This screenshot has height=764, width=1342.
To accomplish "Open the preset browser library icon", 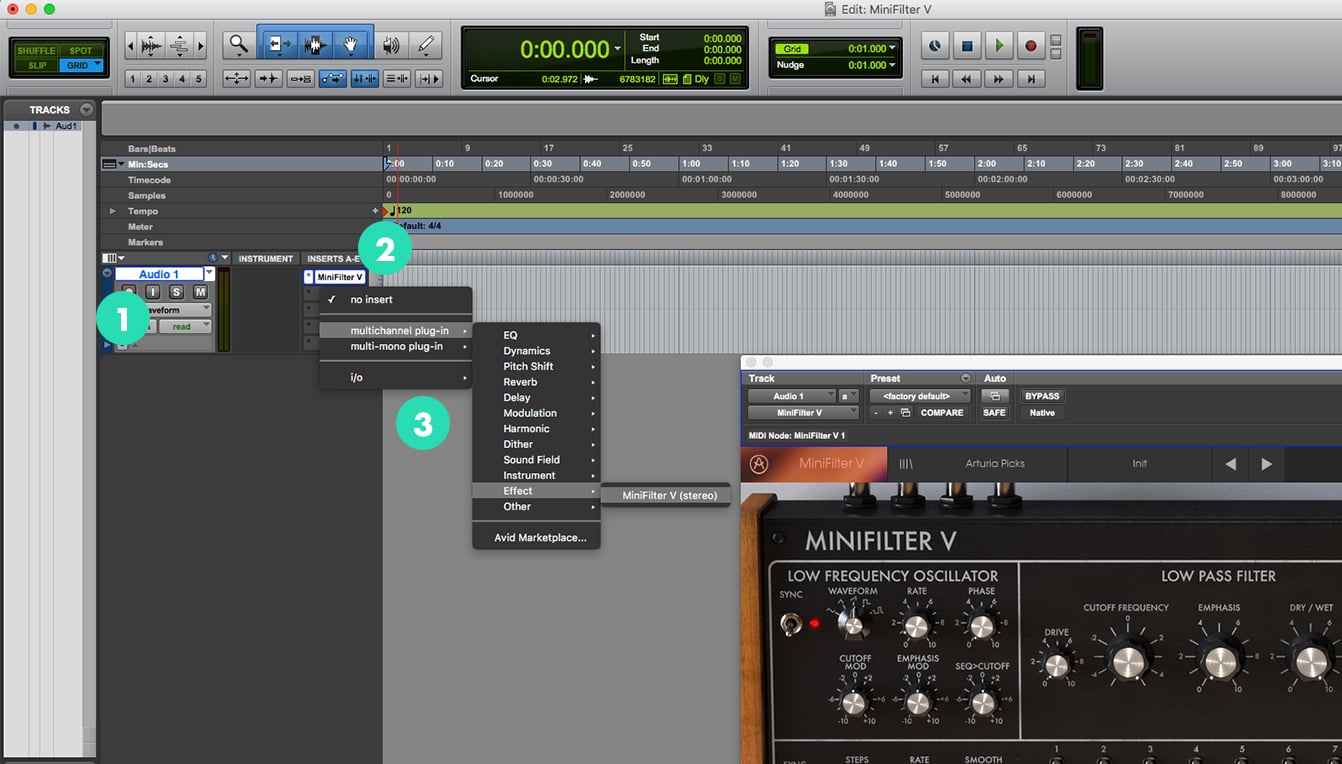I will click(x=906, y=464).
